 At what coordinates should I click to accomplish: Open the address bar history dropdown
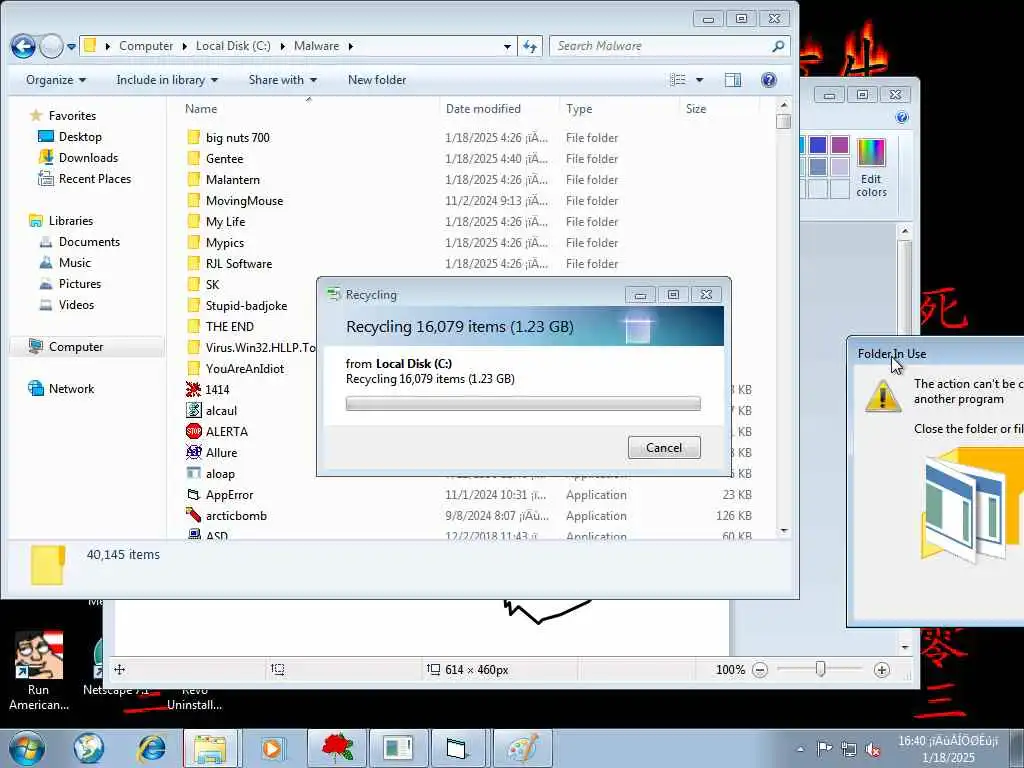[507, 46]
